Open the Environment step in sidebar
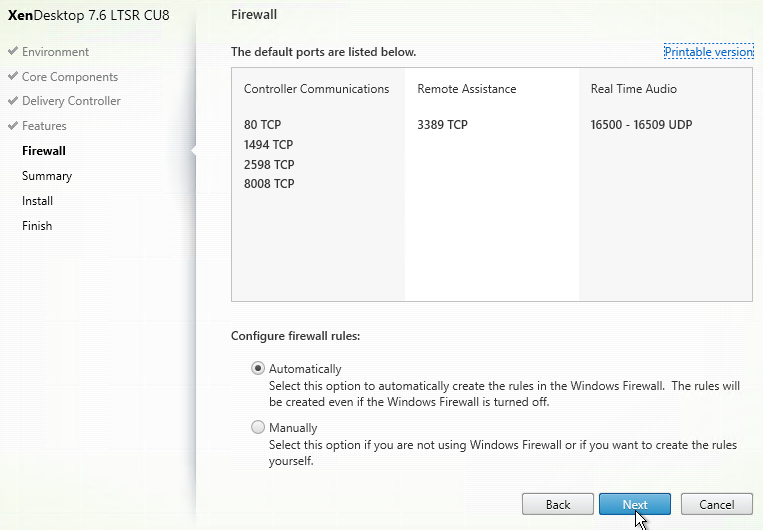 [x=55, y=52]
